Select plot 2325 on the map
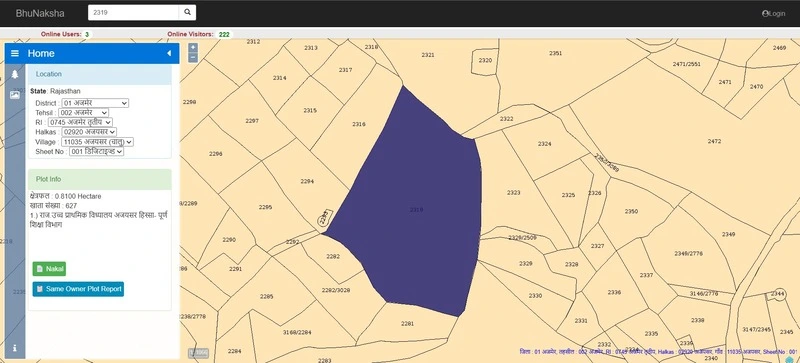800x363 pixels. (x=568, y=195)
